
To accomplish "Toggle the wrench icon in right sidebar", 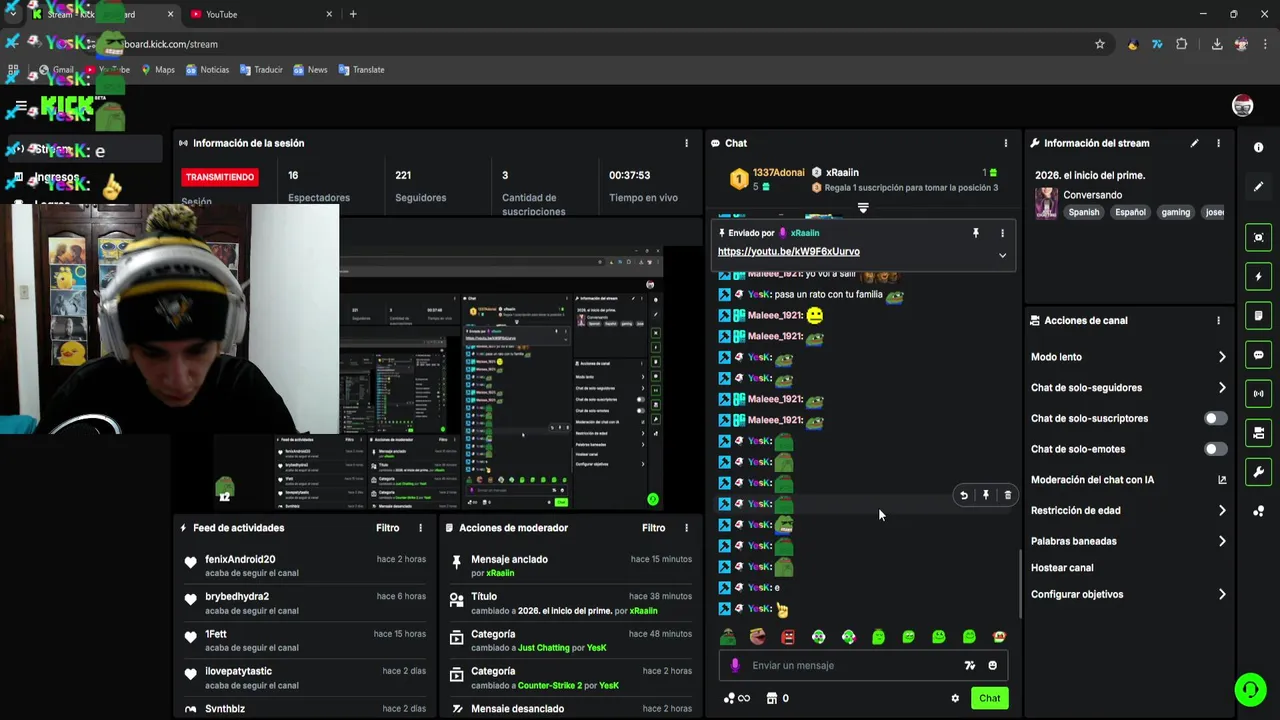I will pos(1258,472).
